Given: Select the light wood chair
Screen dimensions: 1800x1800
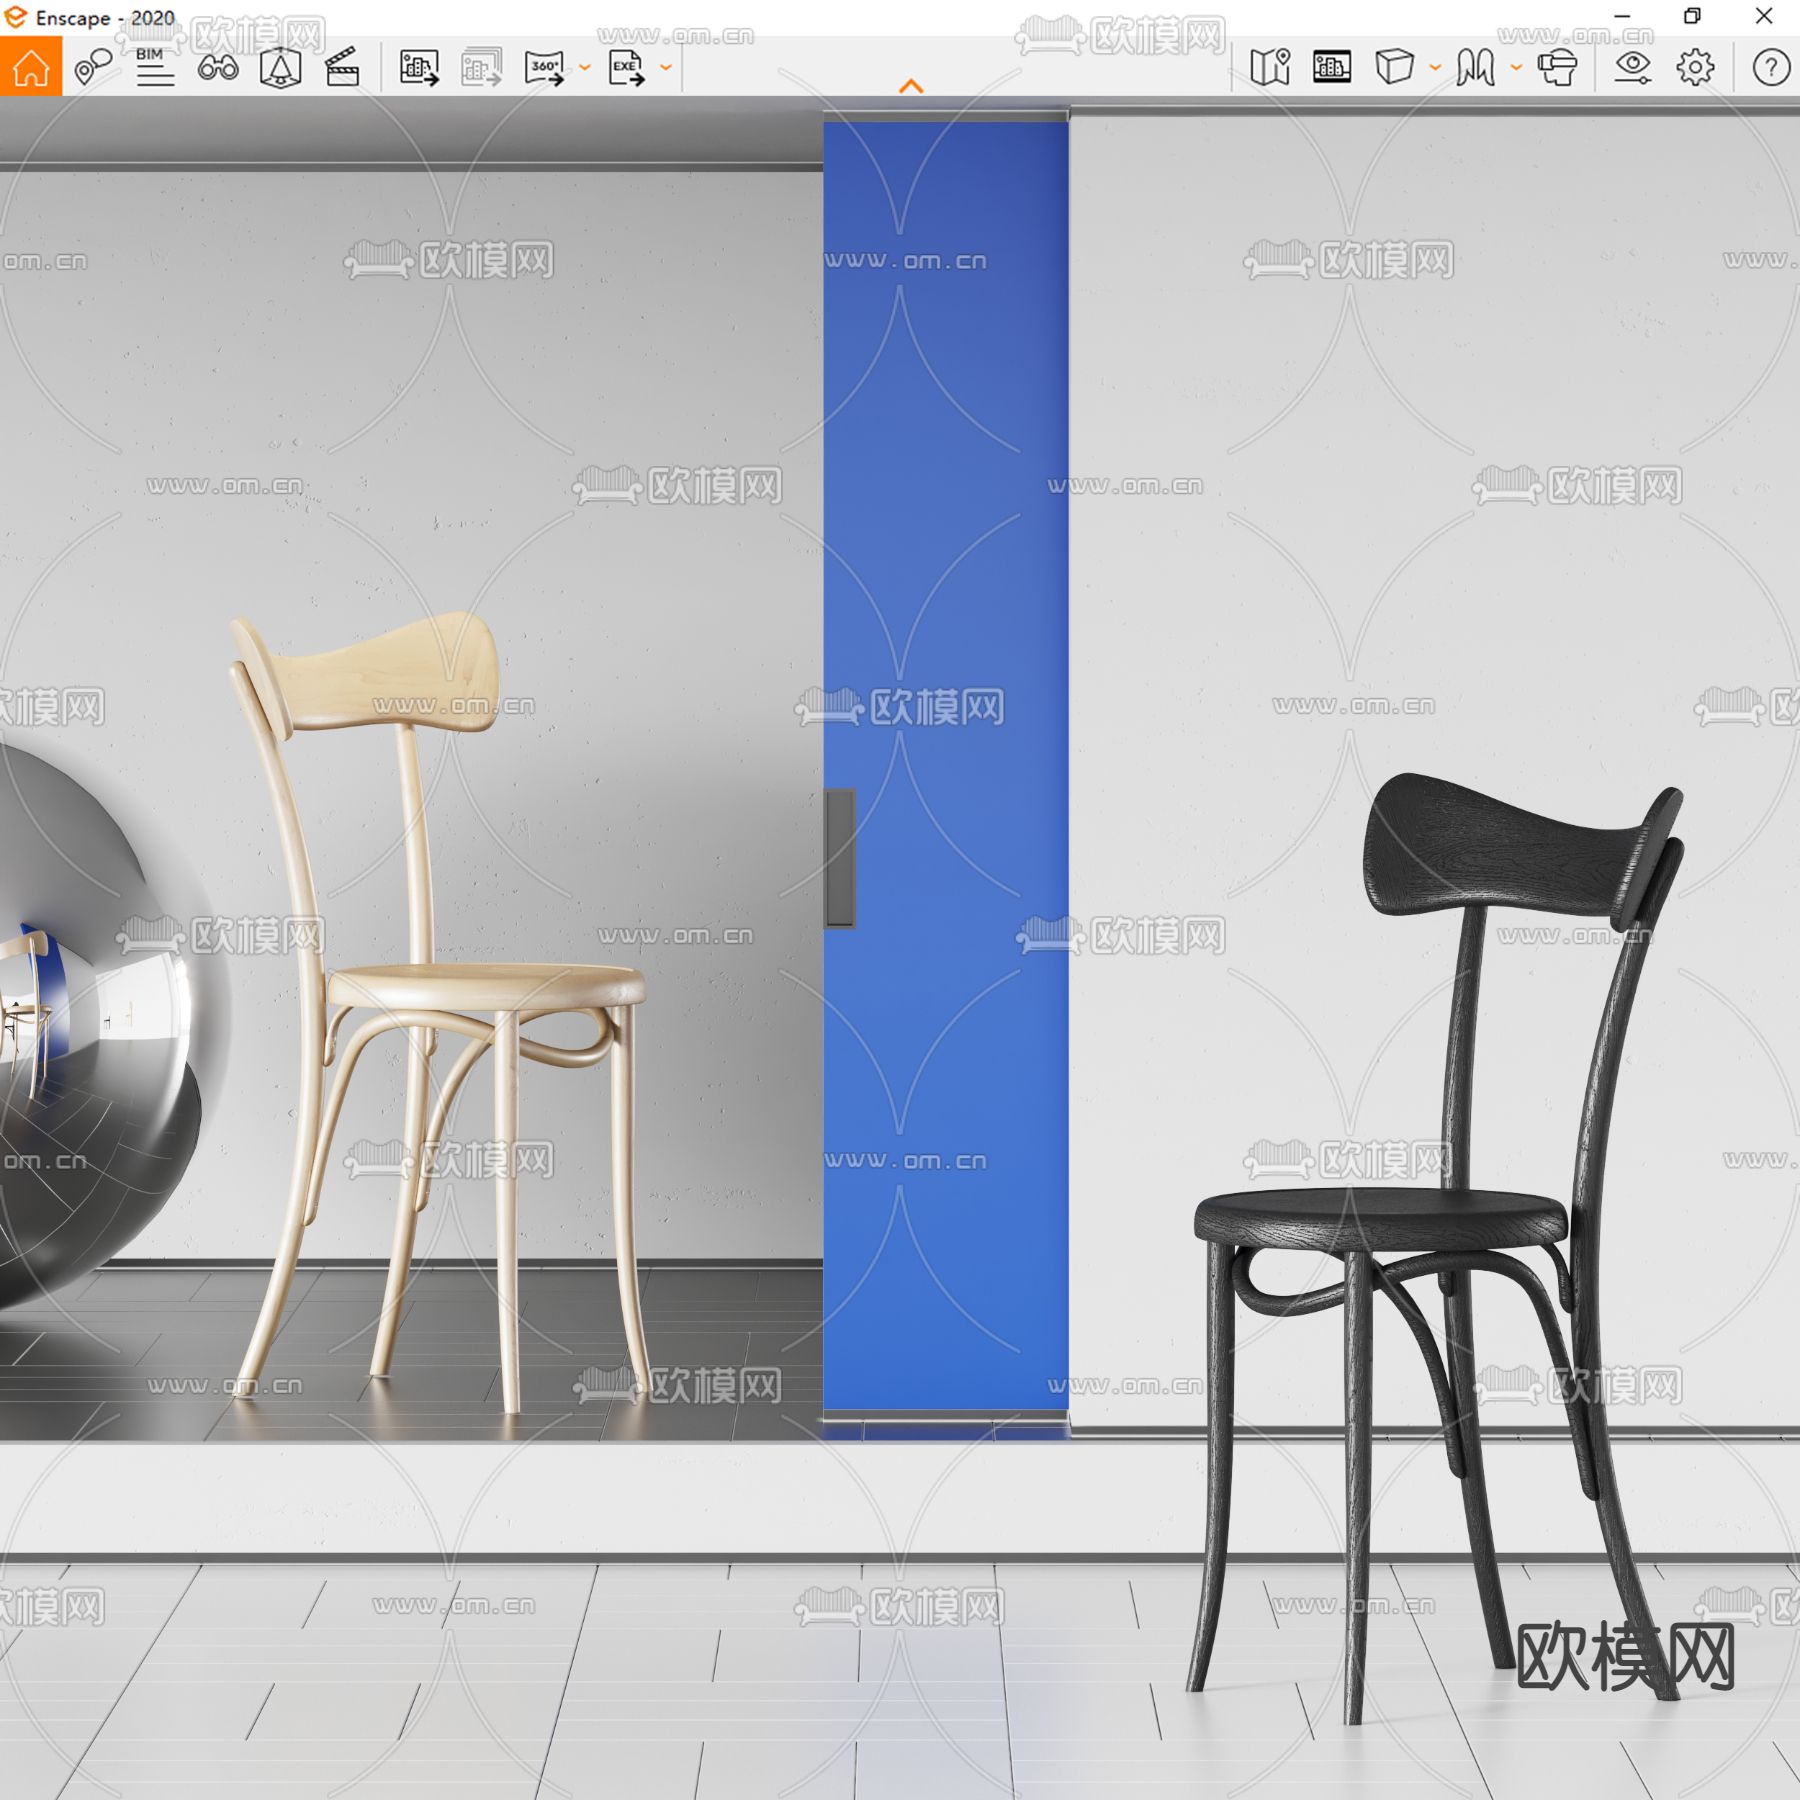Looking at the screenshot, I should tap(440, 1010).
